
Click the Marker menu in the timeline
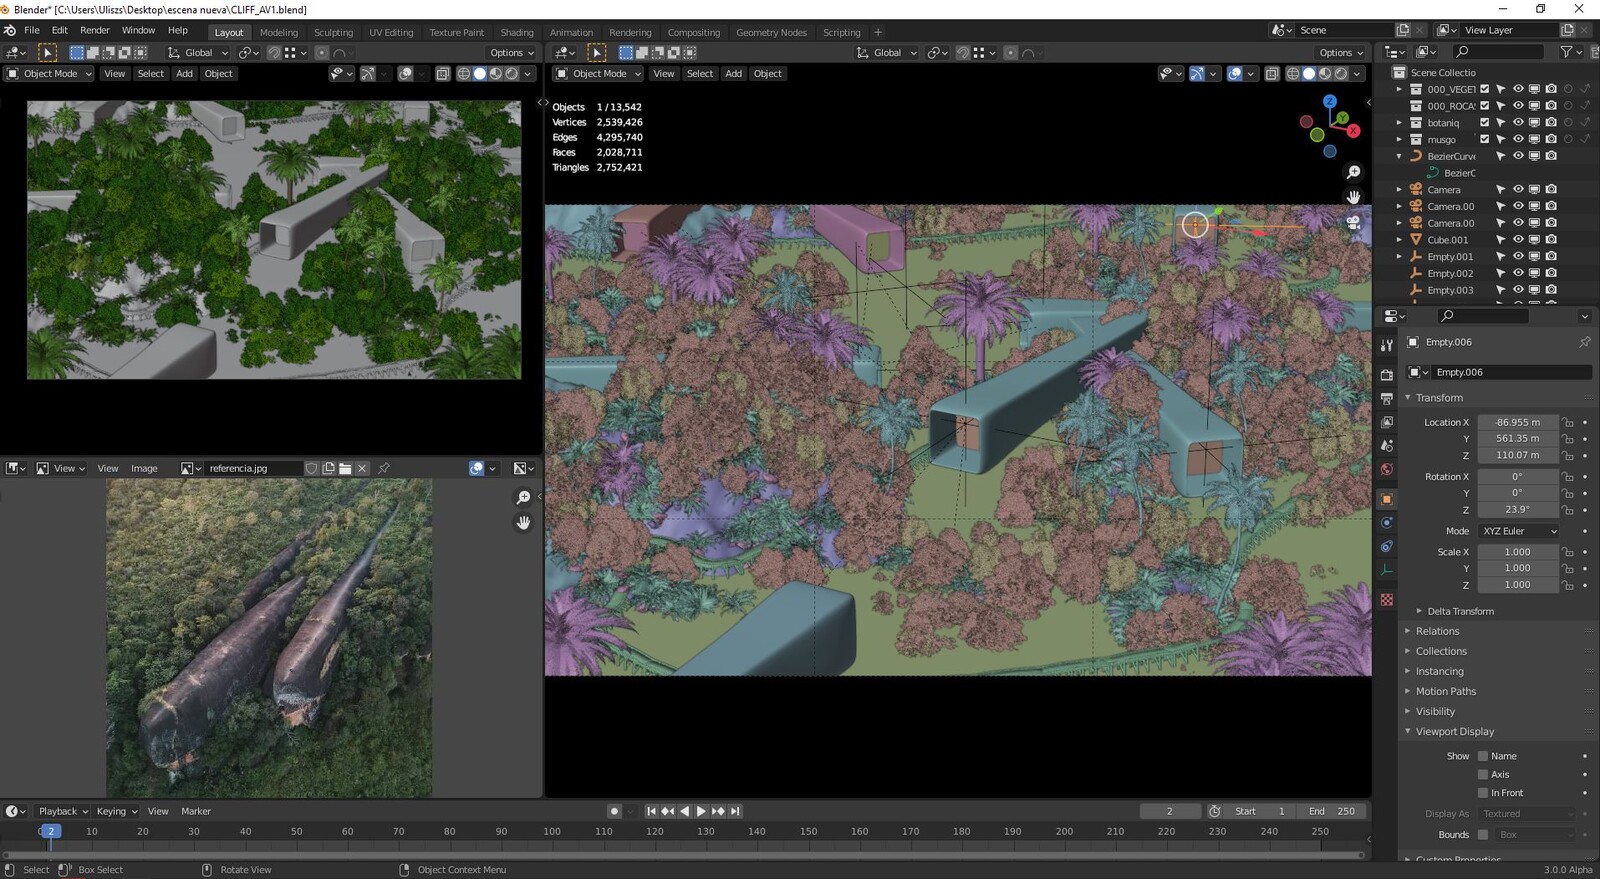[196, 811]
